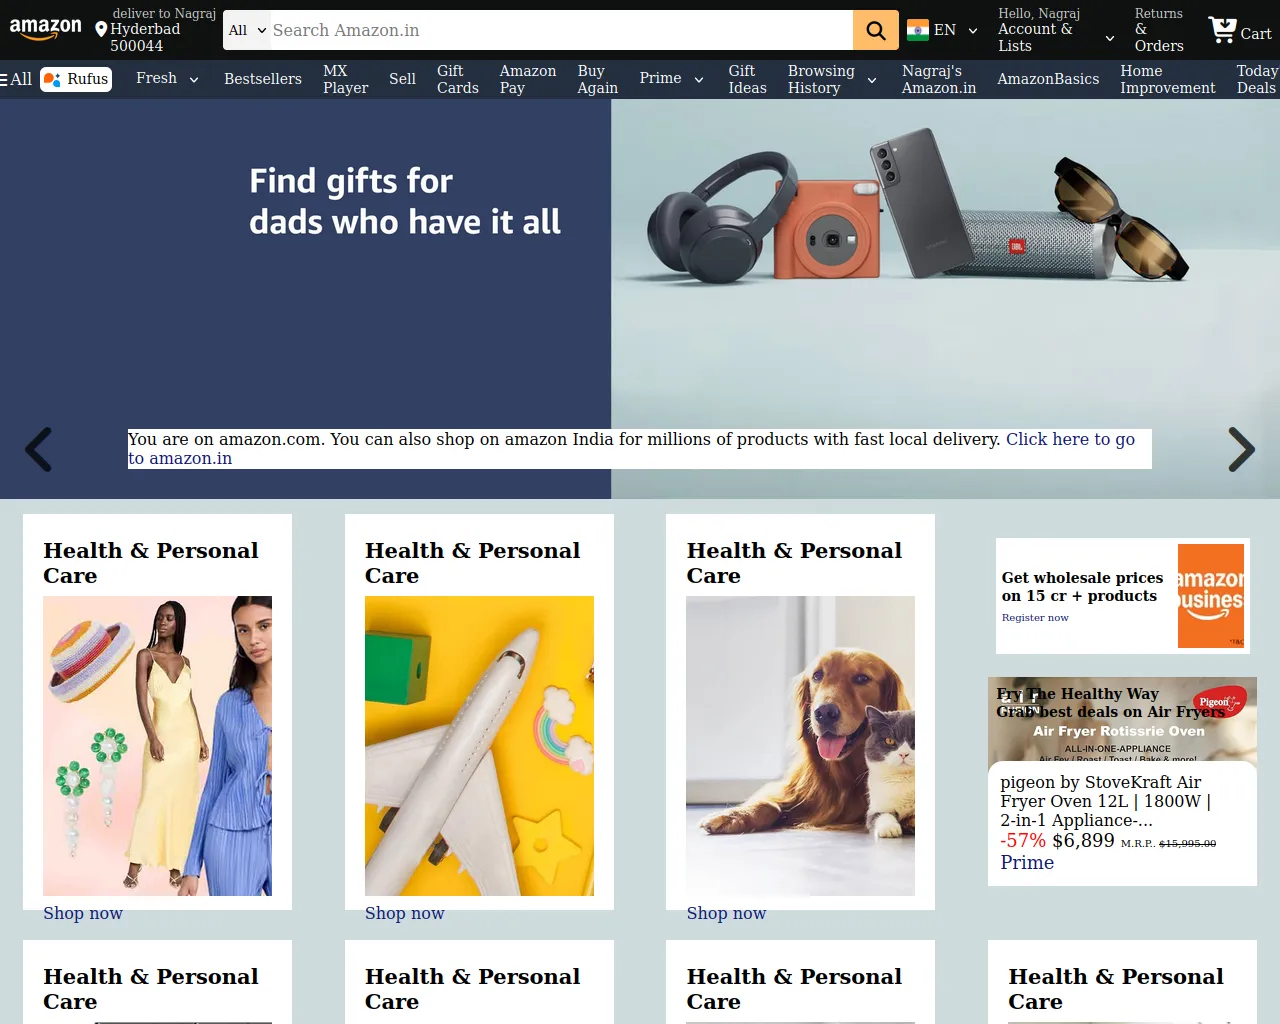Open the shopping cart

[x=1240, y=30]
